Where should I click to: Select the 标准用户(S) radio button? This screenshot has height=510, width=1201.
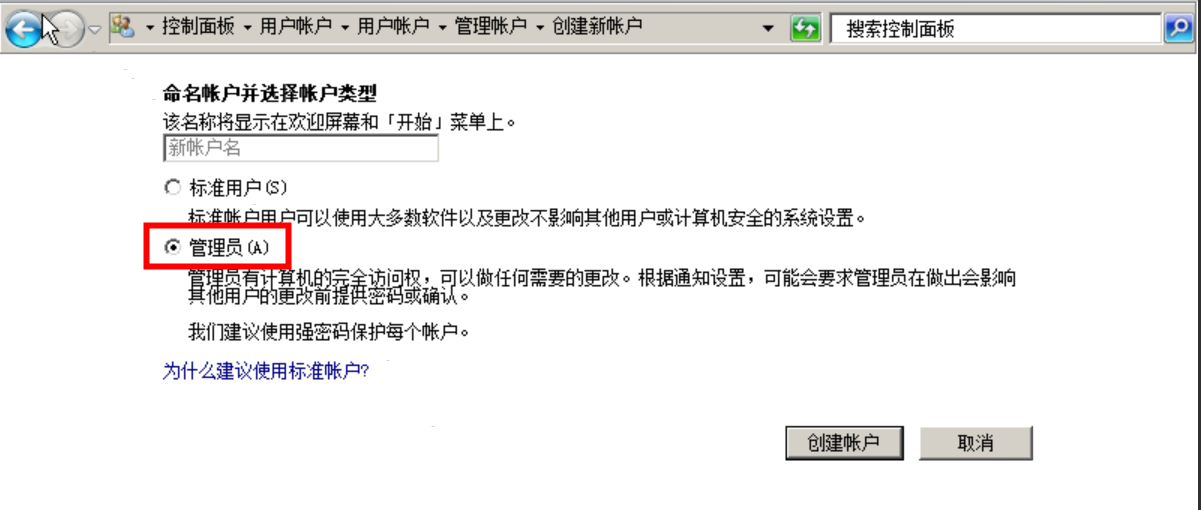tap(171, 187)
